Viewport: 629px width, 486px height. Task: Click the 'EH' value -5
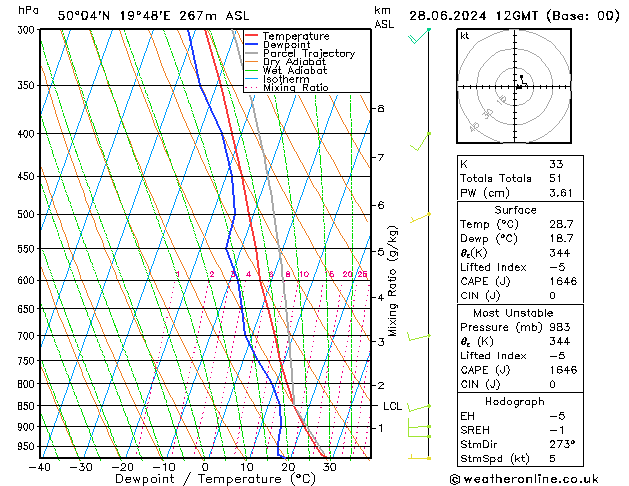[557, 416]
